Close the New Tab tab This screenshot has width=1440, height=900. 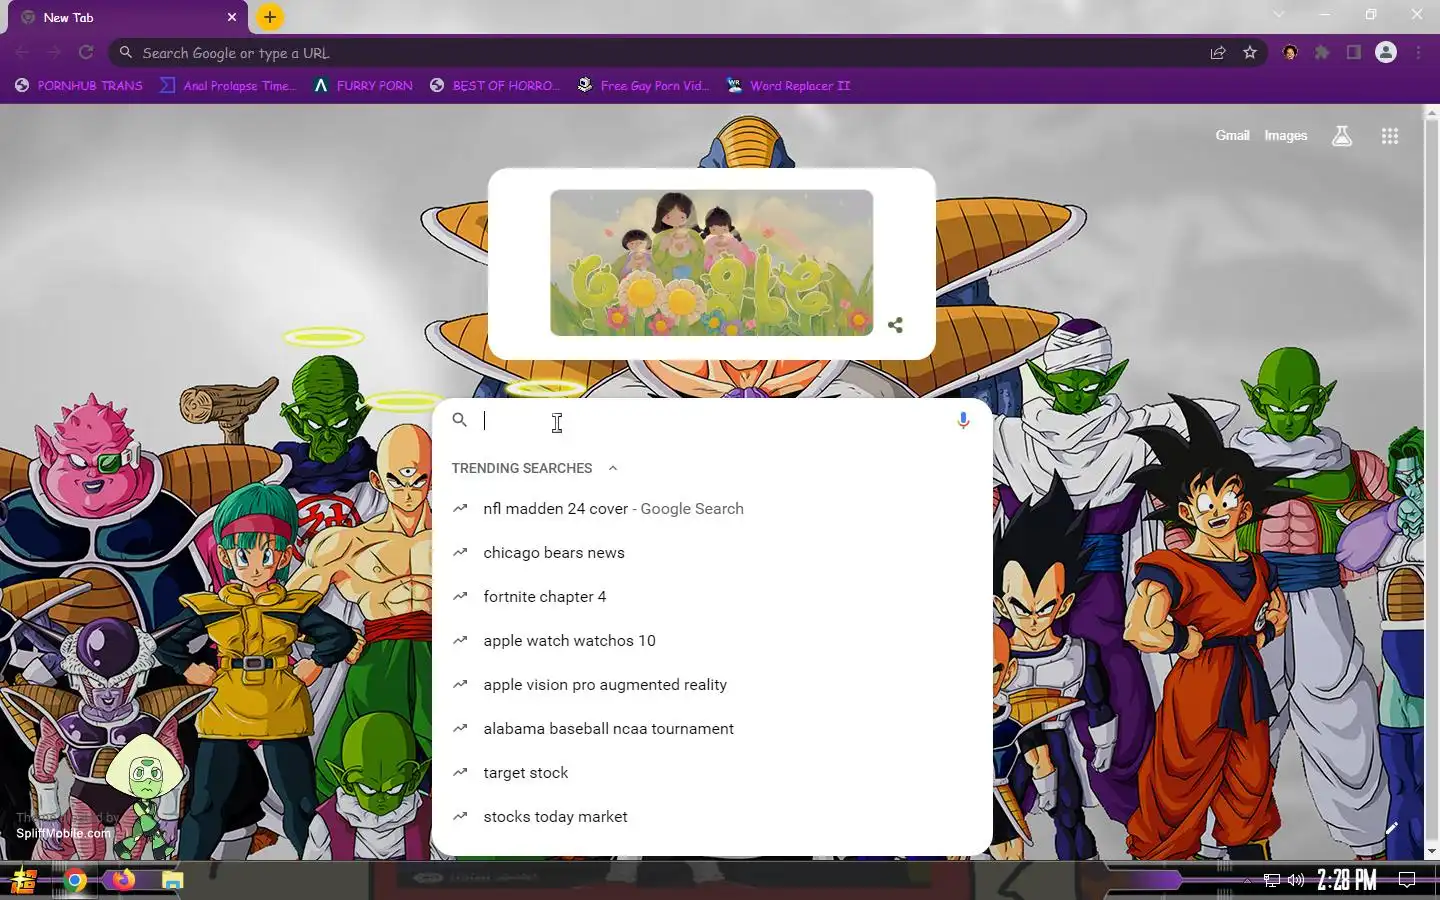pyautogui.click(x=232, y=17)
